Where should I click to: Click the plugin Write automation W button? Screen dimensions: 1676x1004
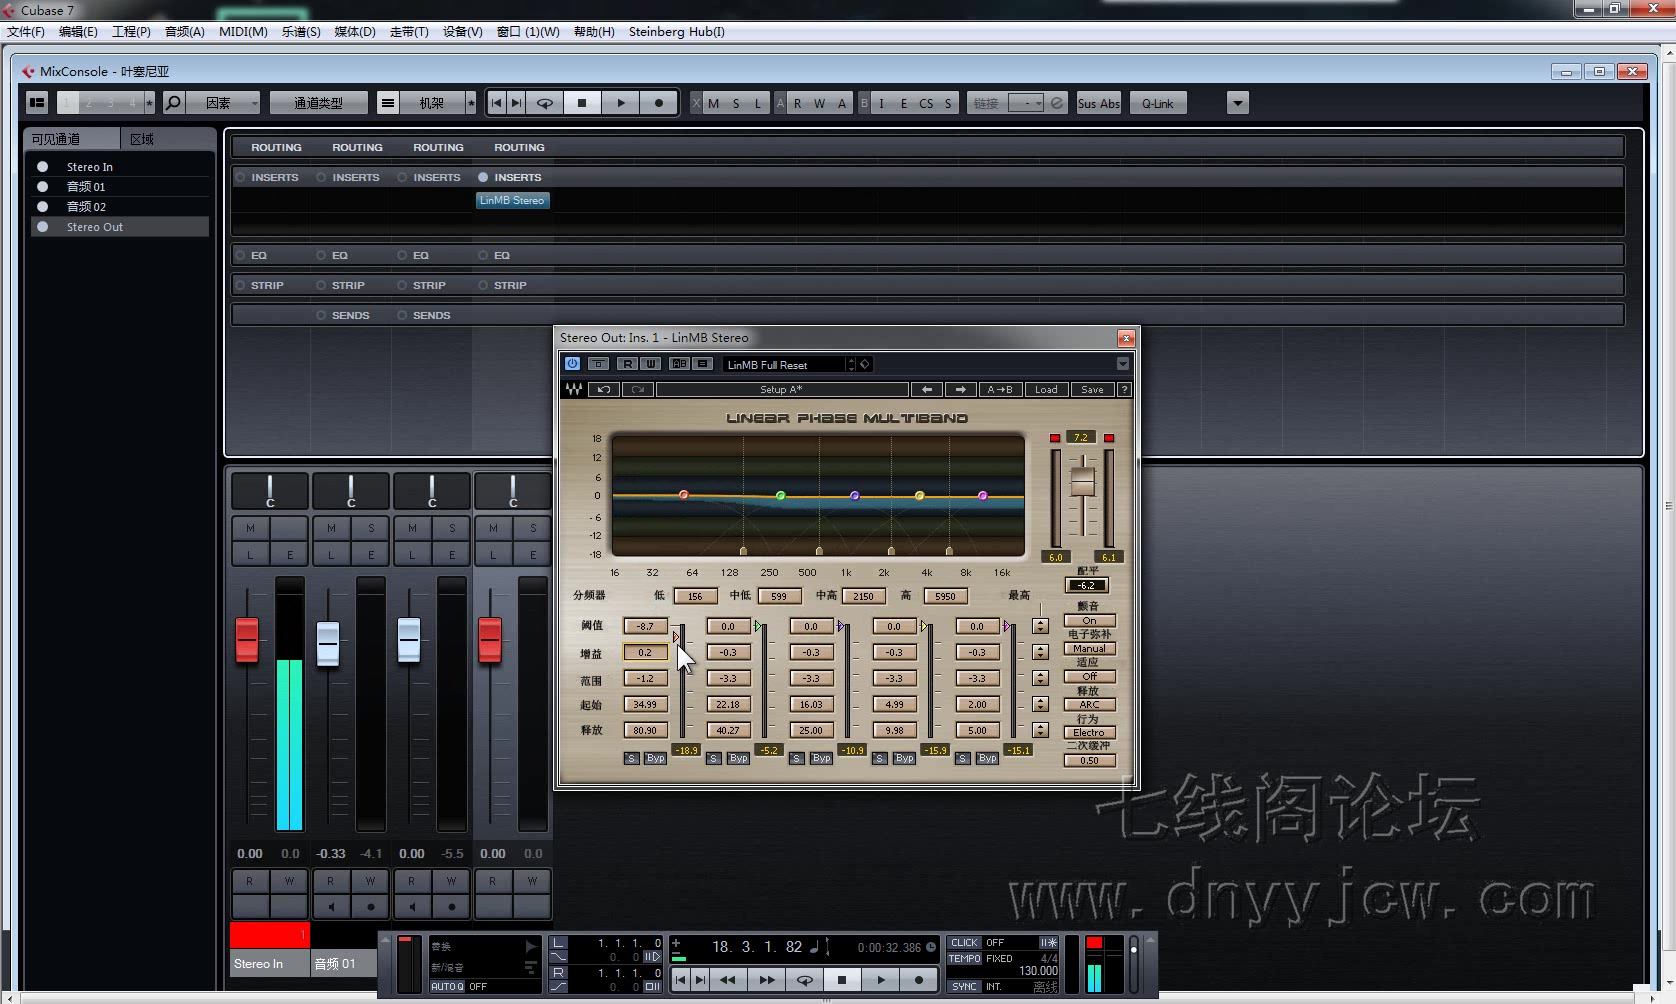click(x=650, y=364)
